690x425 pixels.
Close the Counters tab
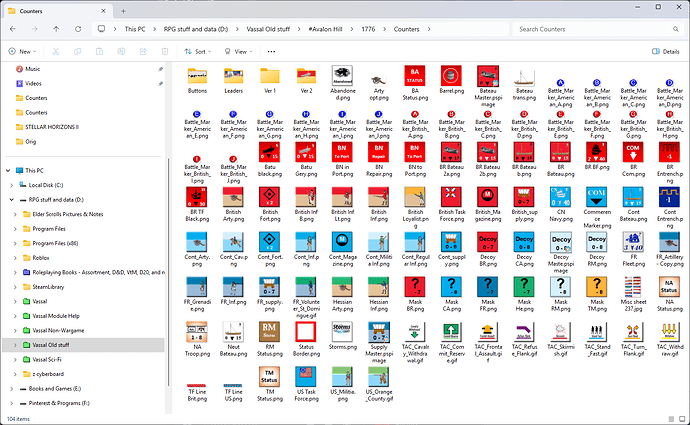(103, 11)
